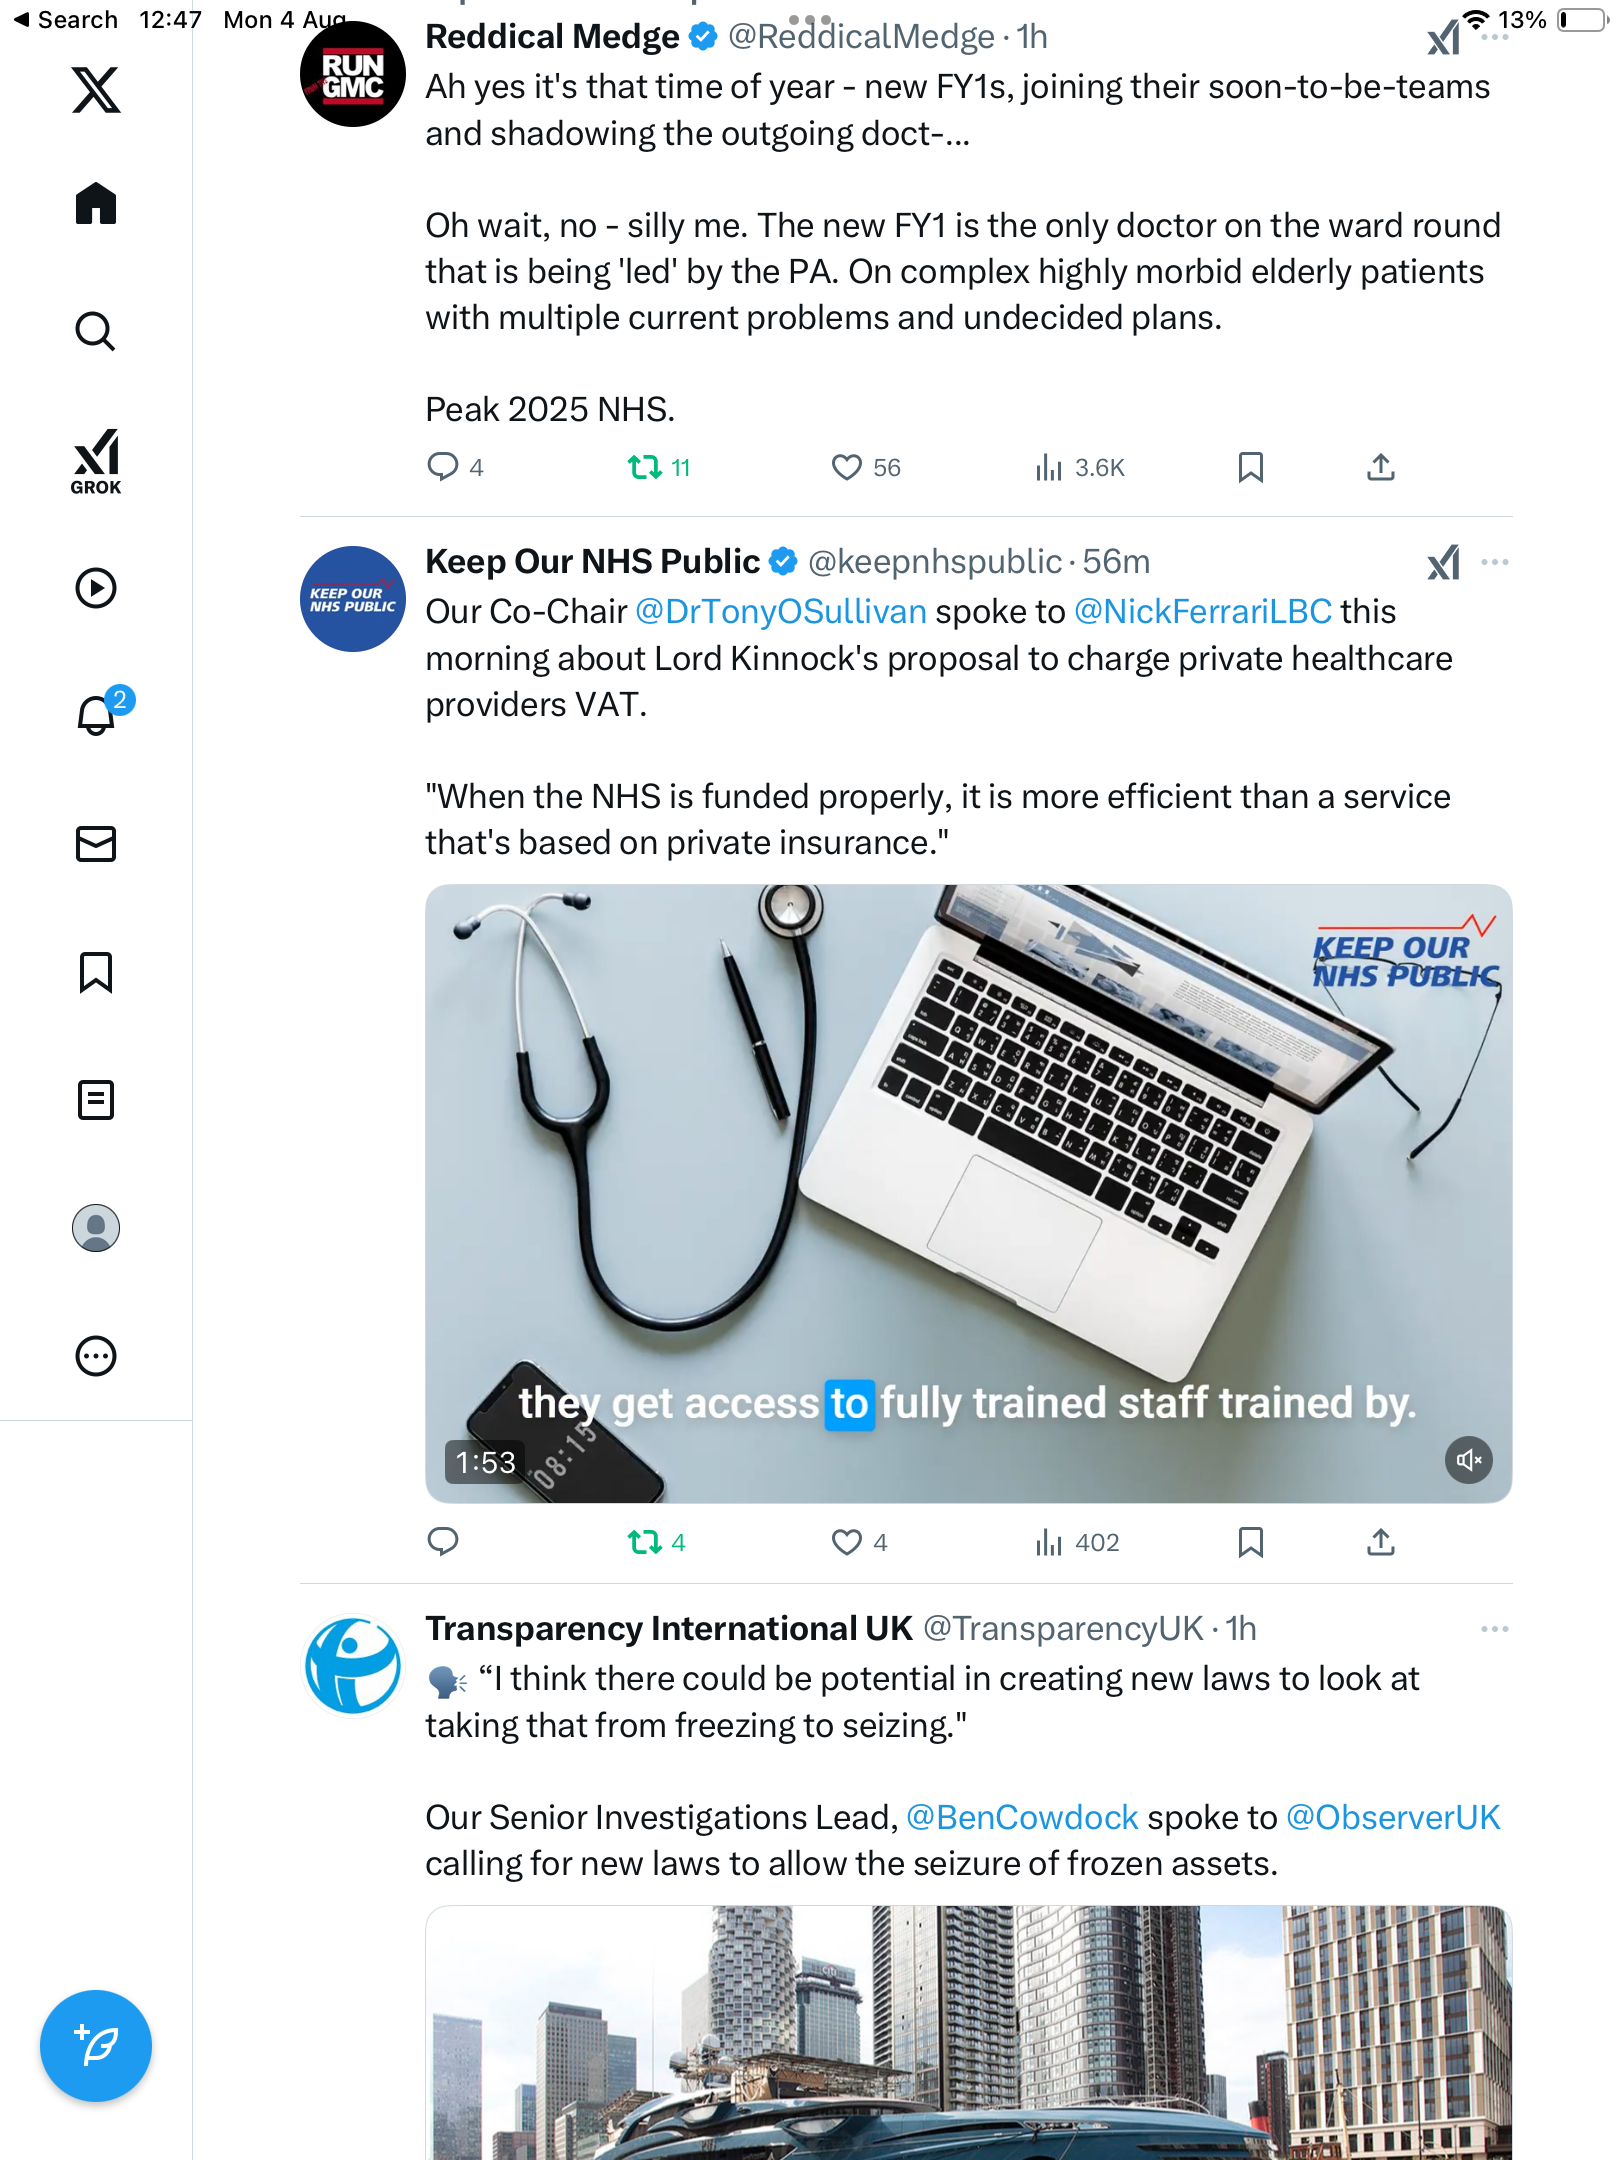
Task: Open the Search magnifier in sidebar
Action: coord(96,331)
